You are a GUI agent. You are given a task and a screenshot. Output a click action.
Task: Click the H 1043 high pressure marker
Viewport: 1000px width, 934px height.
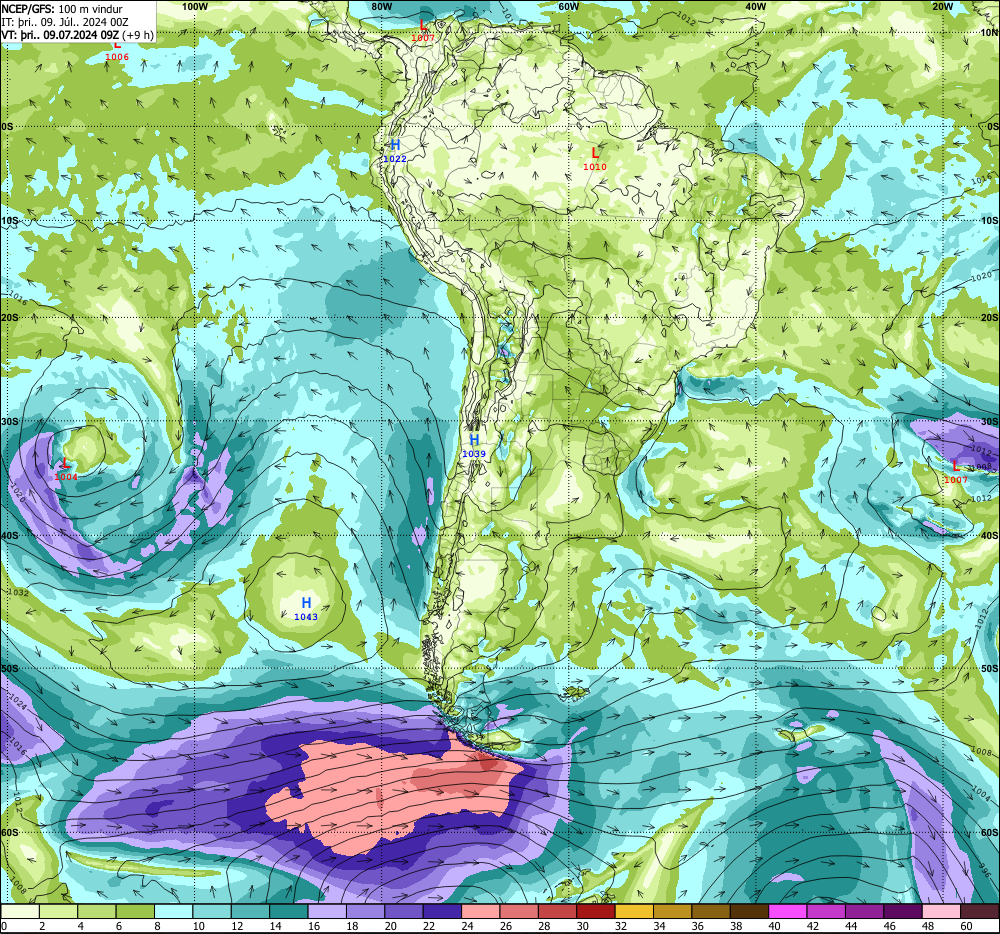coord(306,608)
